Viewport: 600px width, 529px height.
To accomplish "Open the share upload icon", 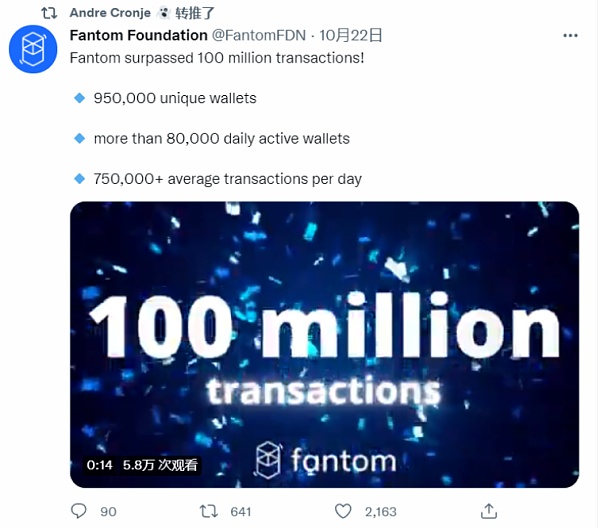I will click(x=489, y=511).
